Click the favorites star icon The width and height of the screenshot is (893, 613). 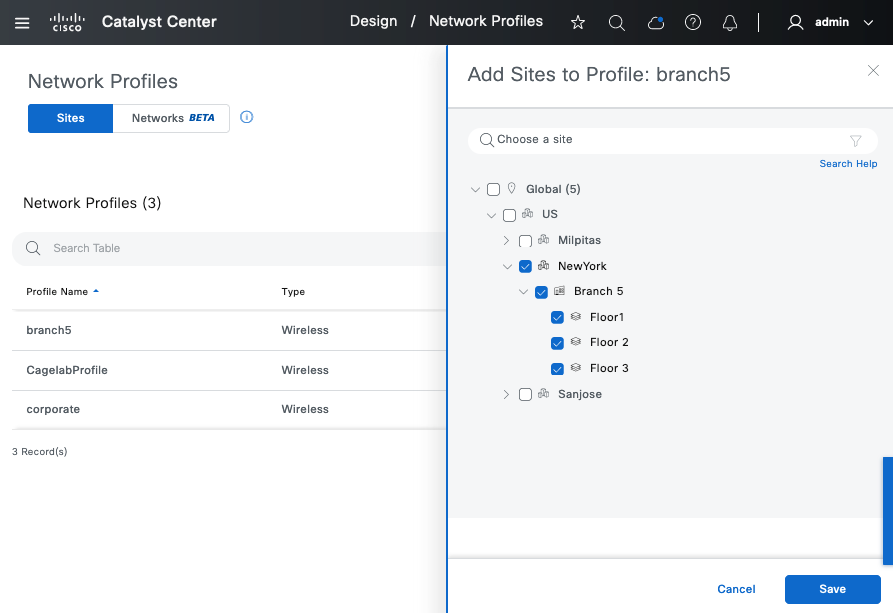pyautogui.click(x=578, y=22)
